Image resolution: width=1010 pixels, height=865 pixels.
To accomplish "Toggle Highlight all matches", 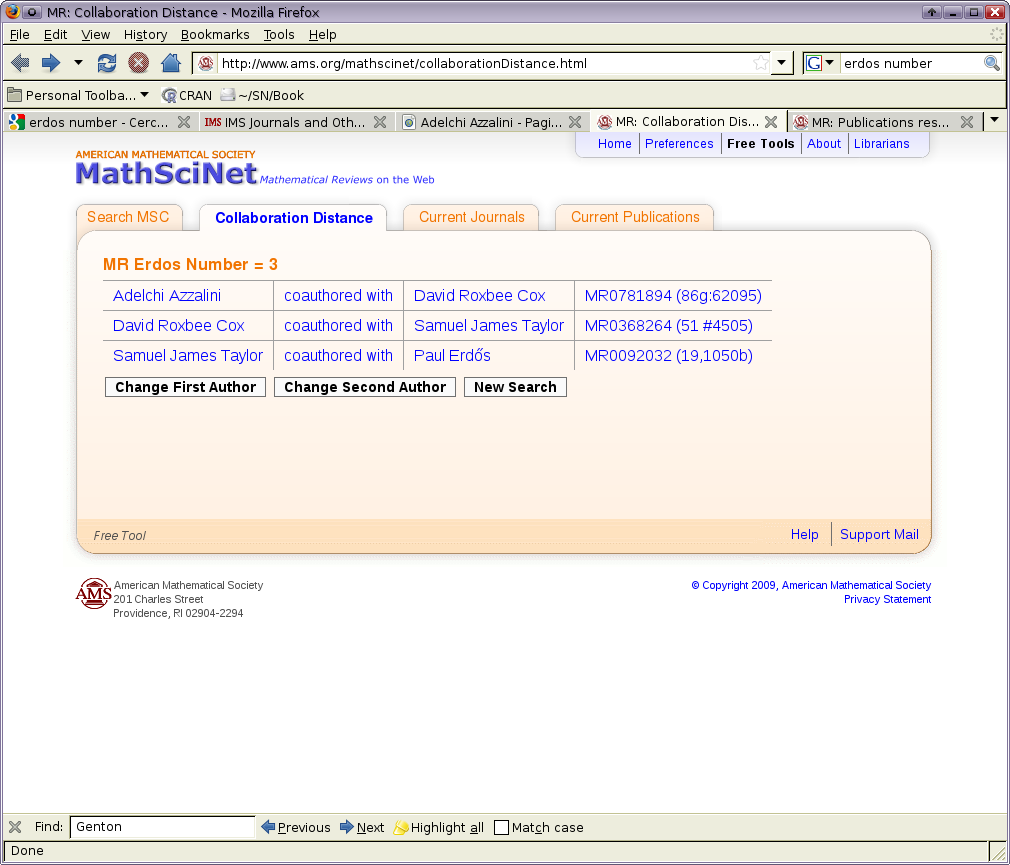I will point(439,827).
